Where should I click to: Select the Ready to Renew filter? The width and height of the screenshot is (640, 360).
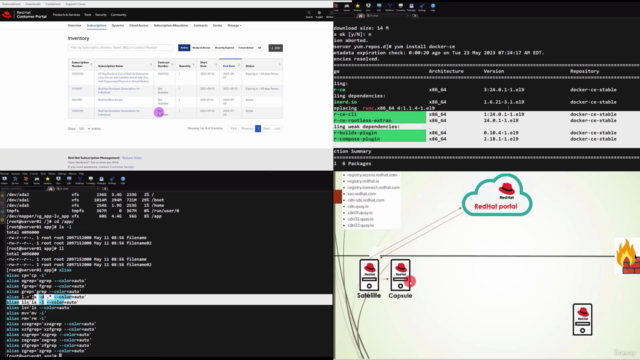[x=201, y=48]
